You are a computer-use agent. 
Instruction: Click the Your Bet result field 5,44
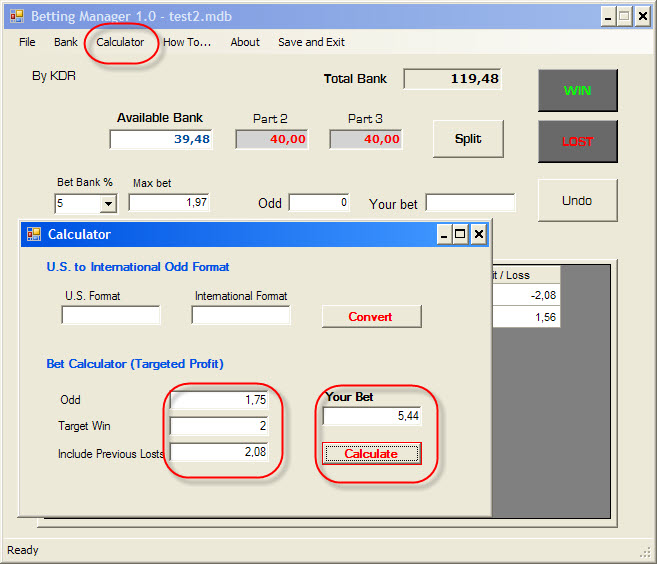coord(372,416)
